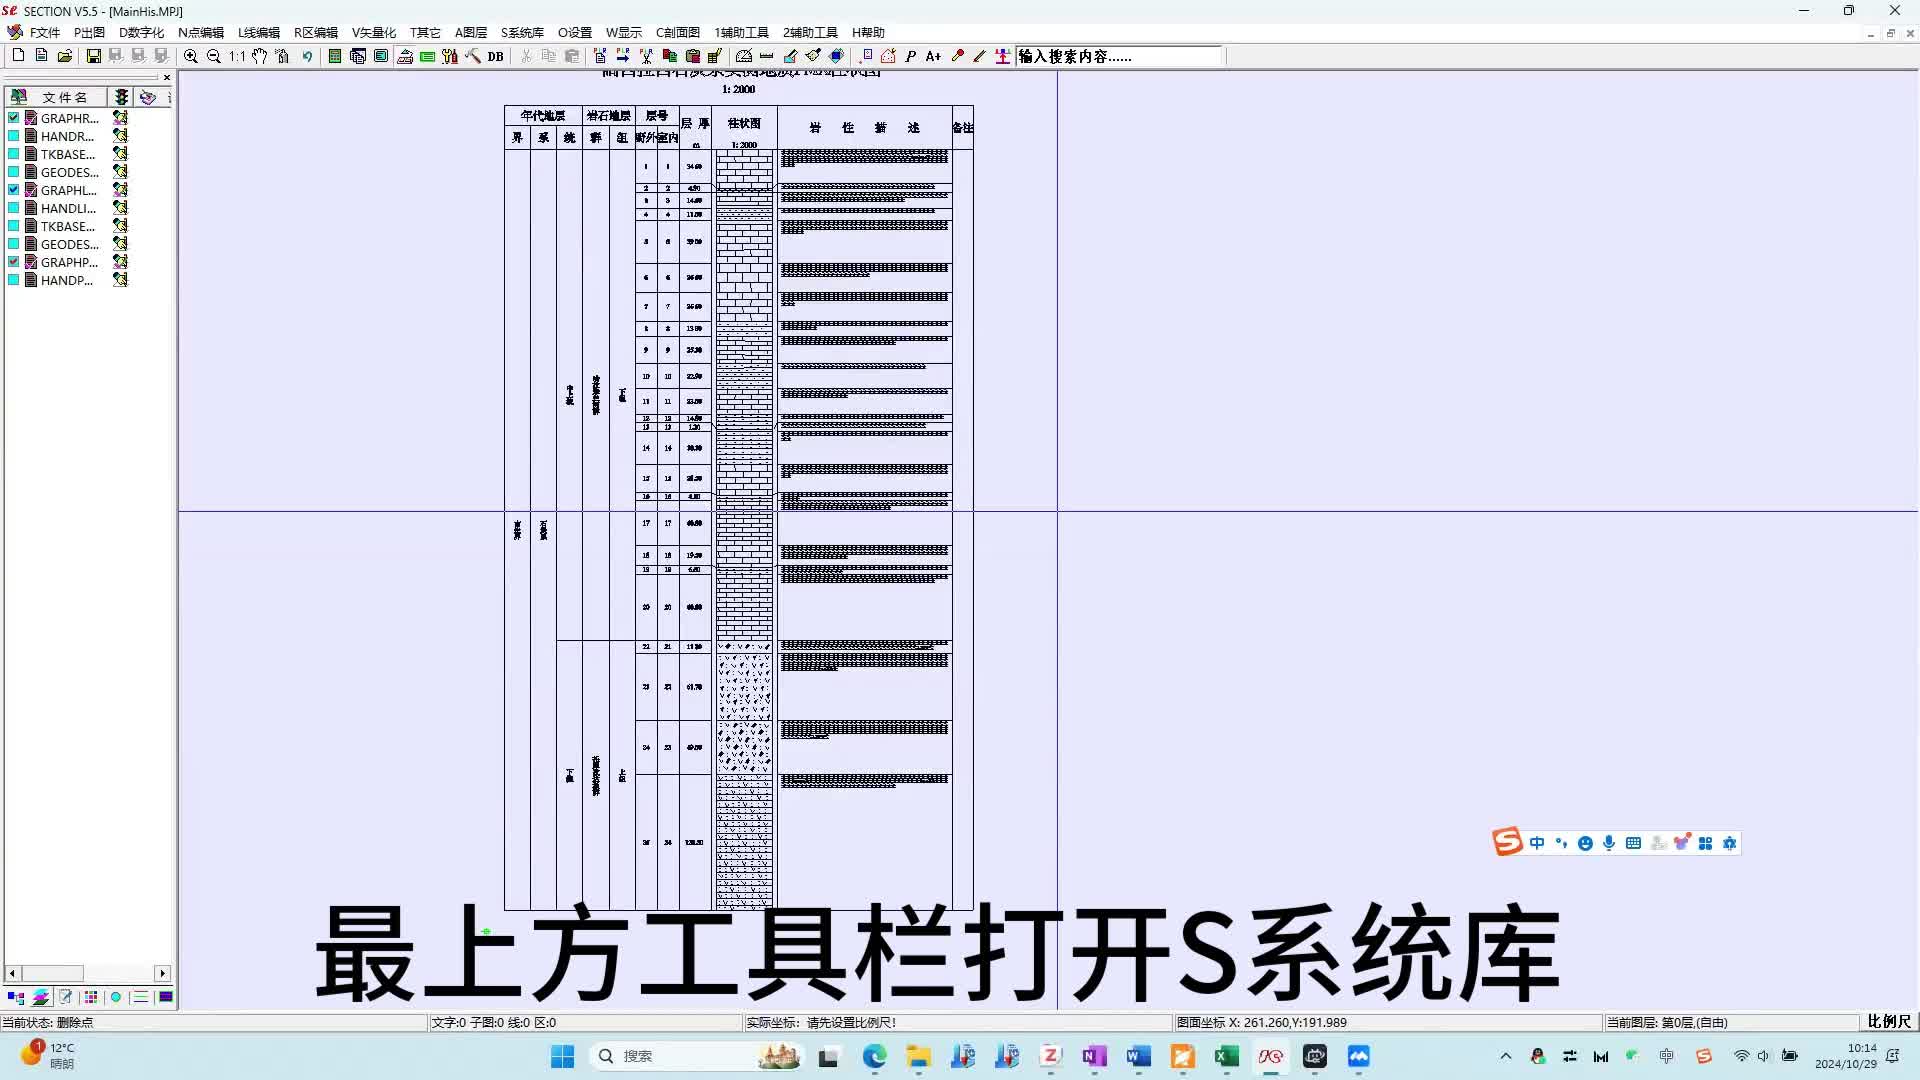Open the R区编辑 menu
The height and width of the screenshot is (1080, 1920).
[316, 33]
